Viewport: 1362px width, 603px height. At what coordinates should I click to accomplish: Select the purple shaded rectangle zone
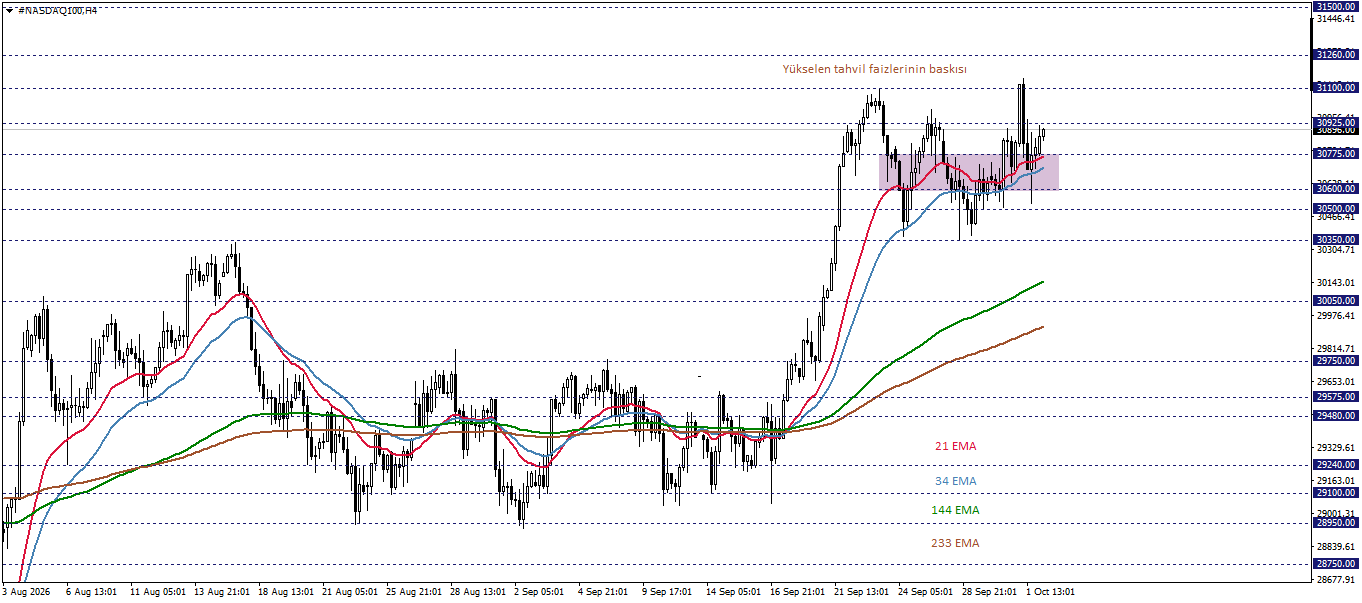(x=969, y=172)
